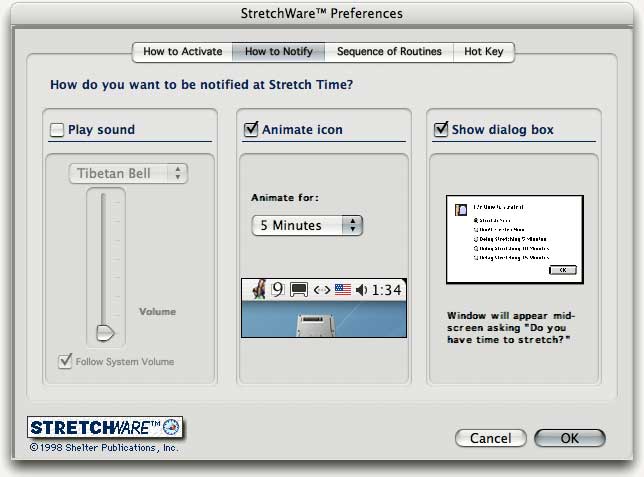Click the StretchWare logo
Image resolution: width=644 pixels, height=477 pixels.
(105, 427)
